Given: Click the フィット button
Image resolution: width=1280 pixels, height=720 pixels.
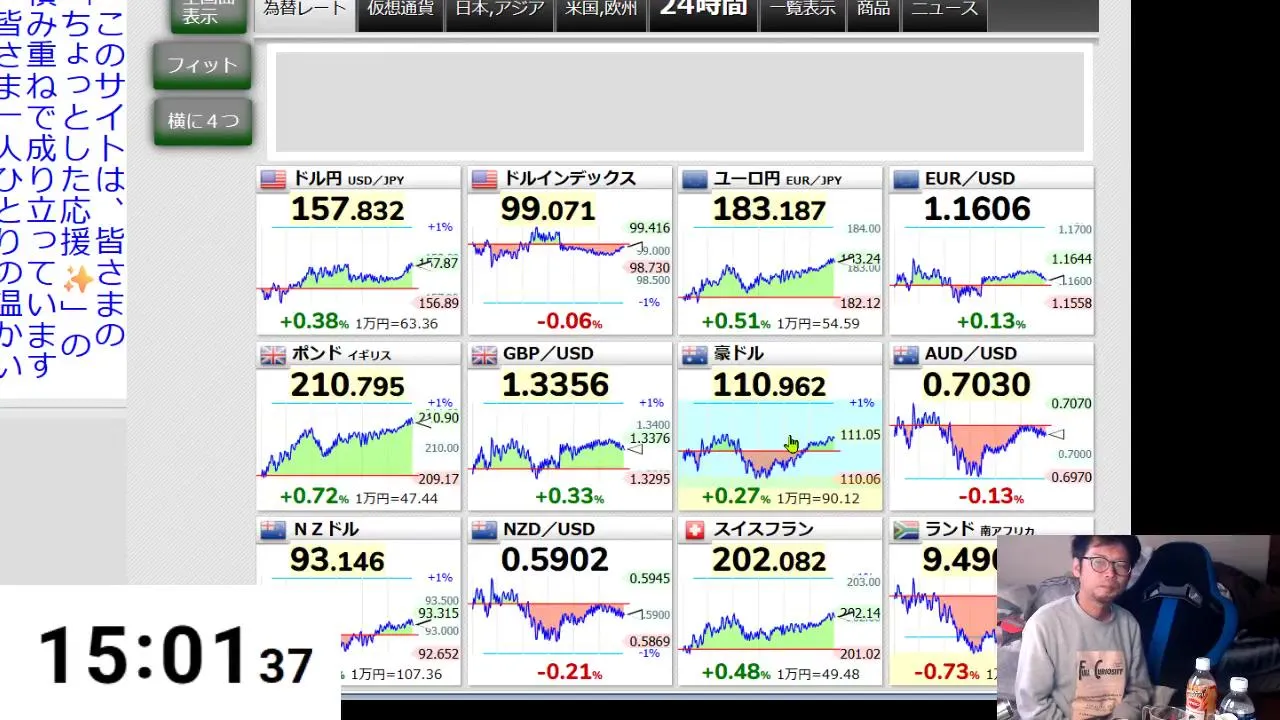Looking at the screenshot, I should (202, 66).
